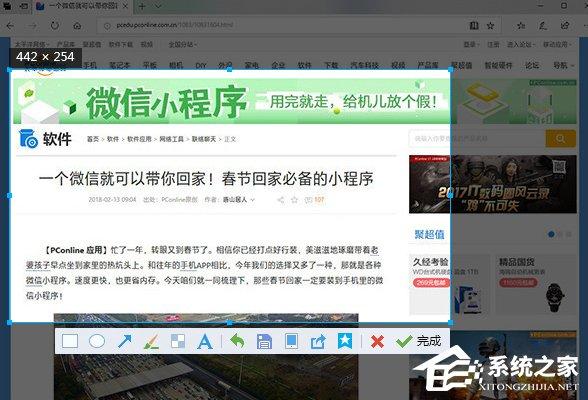Undo last annotation with green arrow
The width and height of the screenshot is (588, 400).
click(x=237, y=341)
